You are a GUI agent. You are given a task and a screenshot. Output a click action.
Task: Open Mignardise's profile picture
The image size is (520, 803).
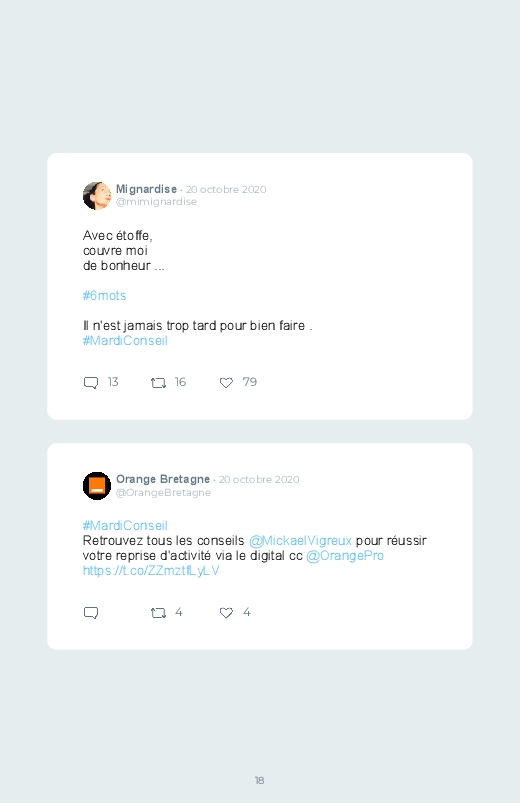click(97, 196)
